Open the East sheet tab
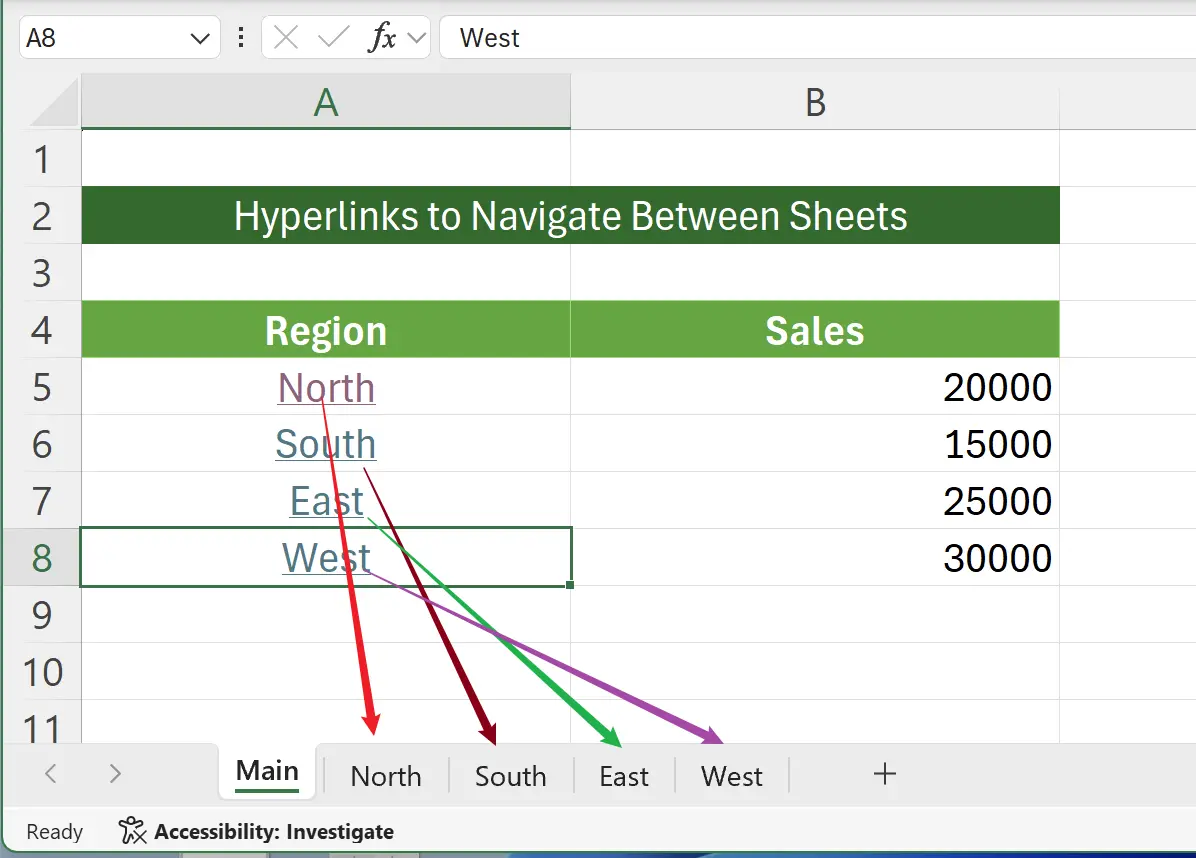Screen dimensions: 1196x858 click(624, 775)
